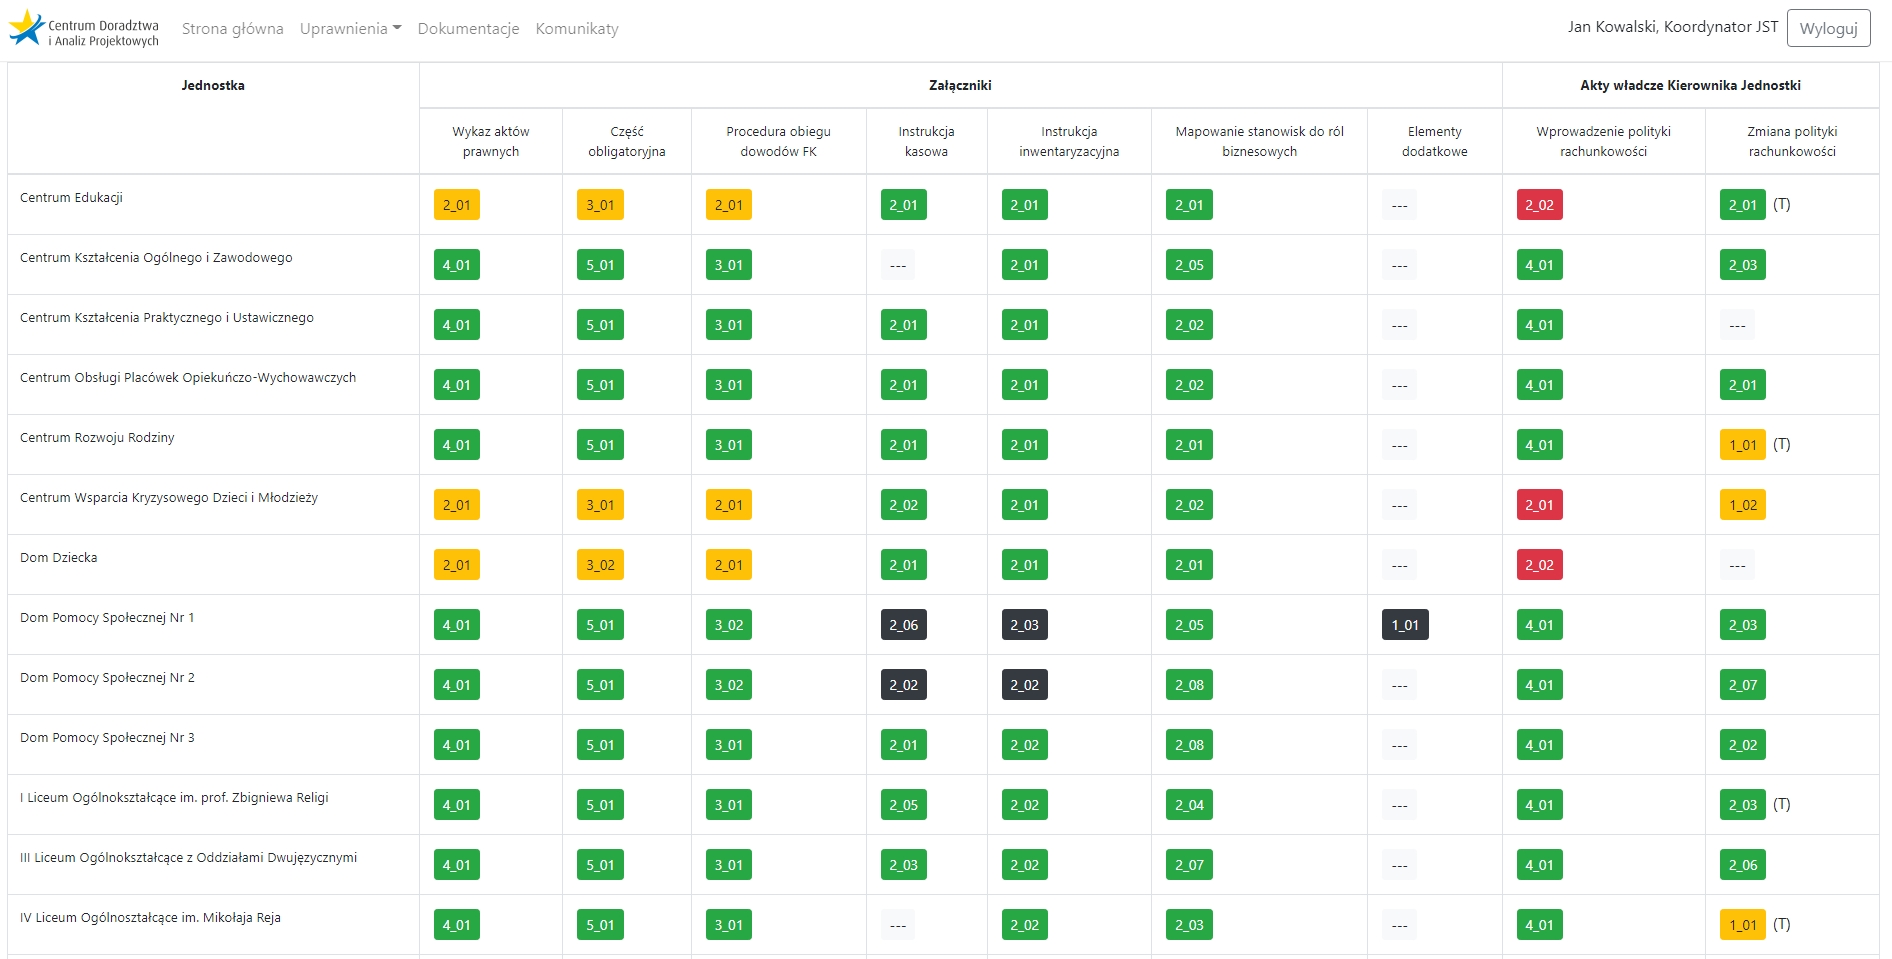Click user name Jan Kowalski, Koordynator JST
This screenshot has width=1892, height=959.
coord(1672,27)
